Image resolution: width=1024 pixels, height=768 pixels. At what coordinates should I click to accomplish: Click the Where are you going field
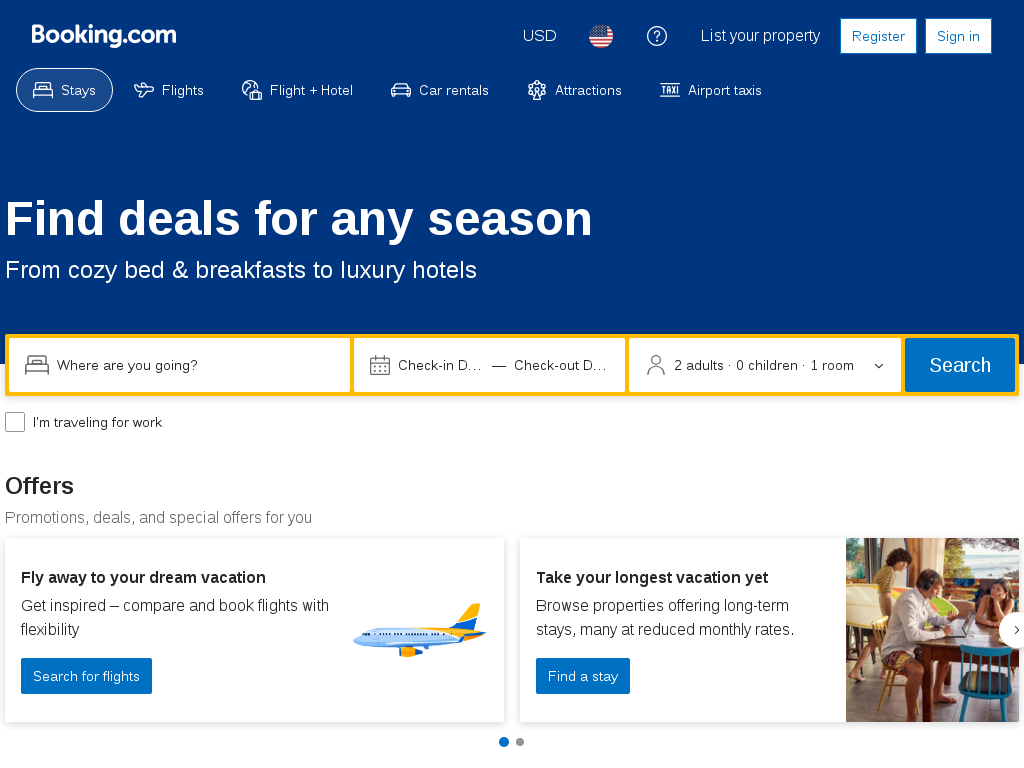180,365
